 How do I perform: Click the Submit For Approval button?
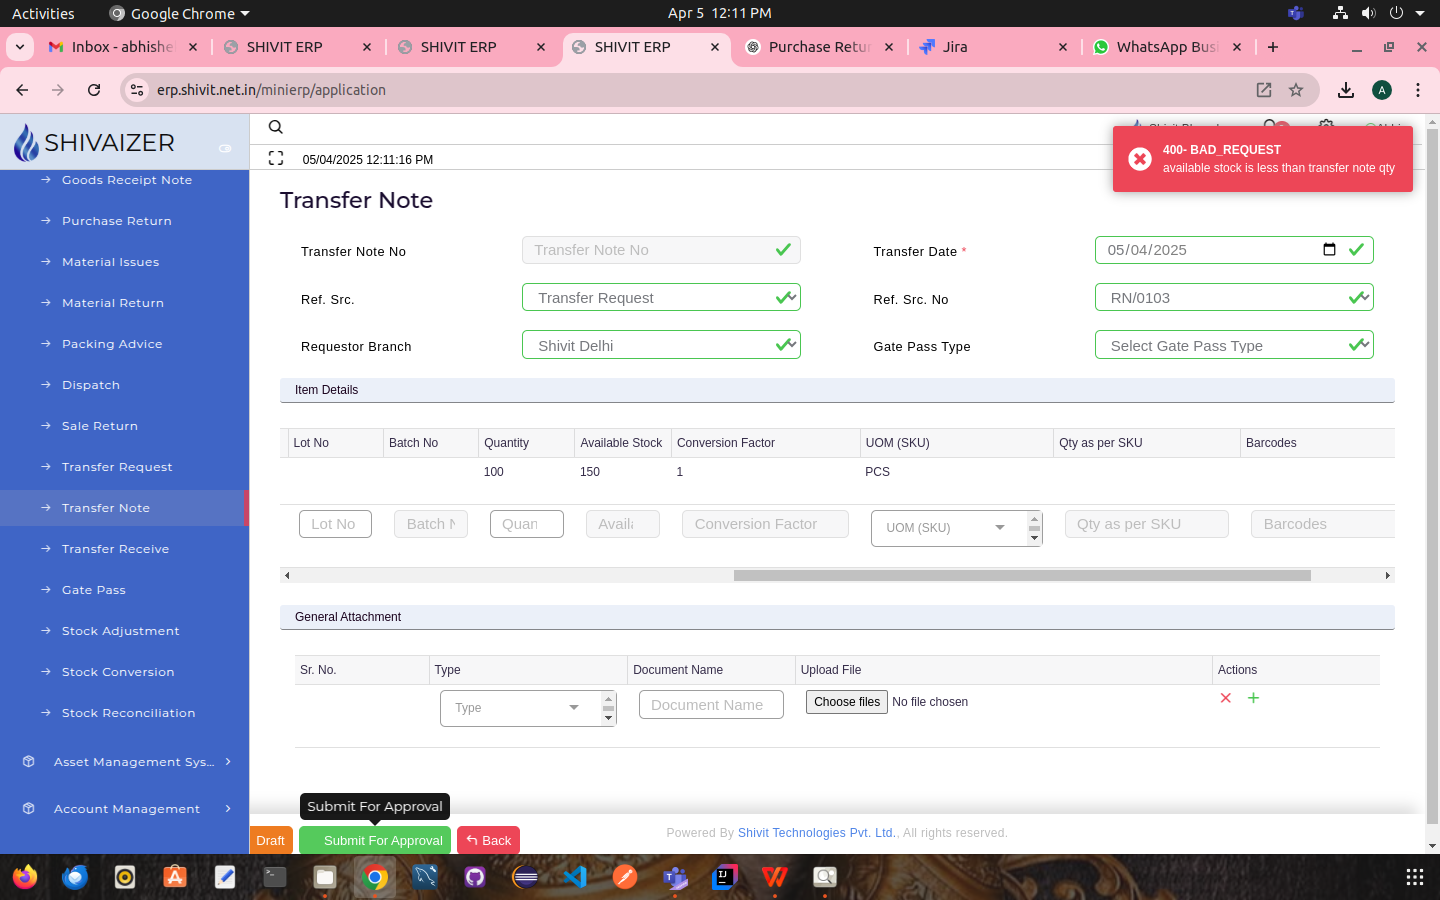[375, 841]
